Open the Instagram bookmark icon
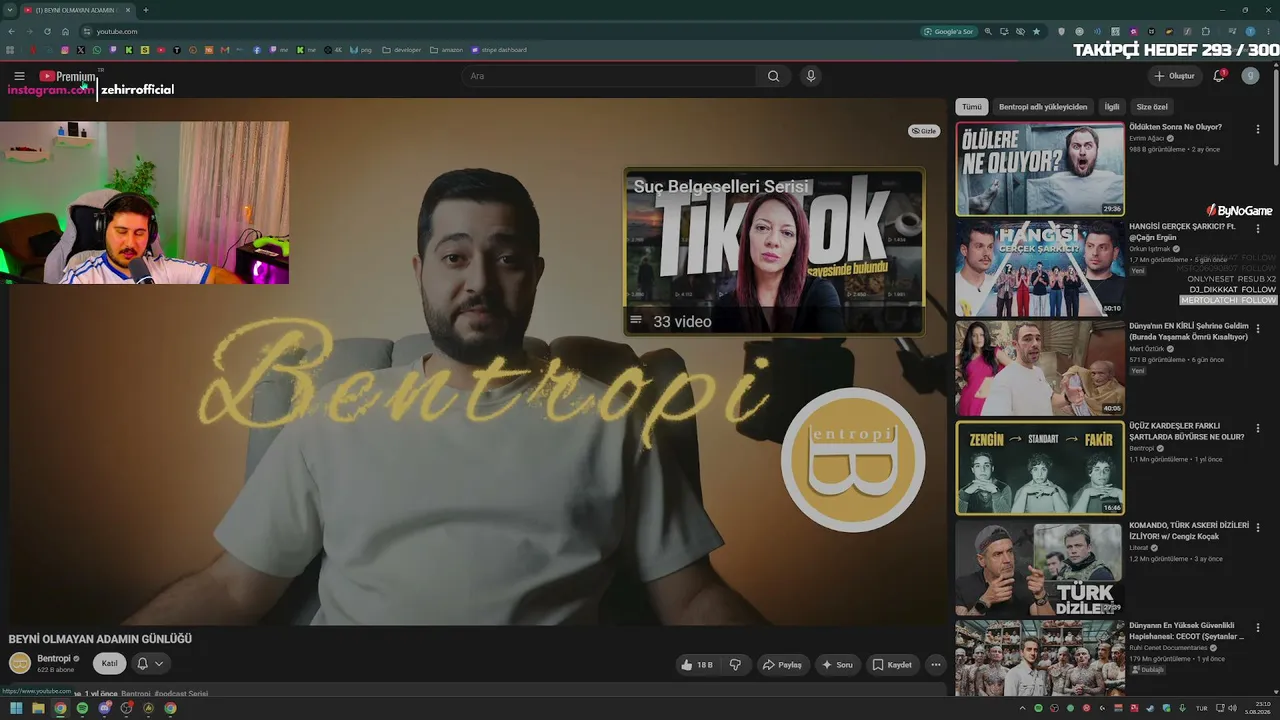The width and height of the screenshot is (1280, 720). pos(65,50)
